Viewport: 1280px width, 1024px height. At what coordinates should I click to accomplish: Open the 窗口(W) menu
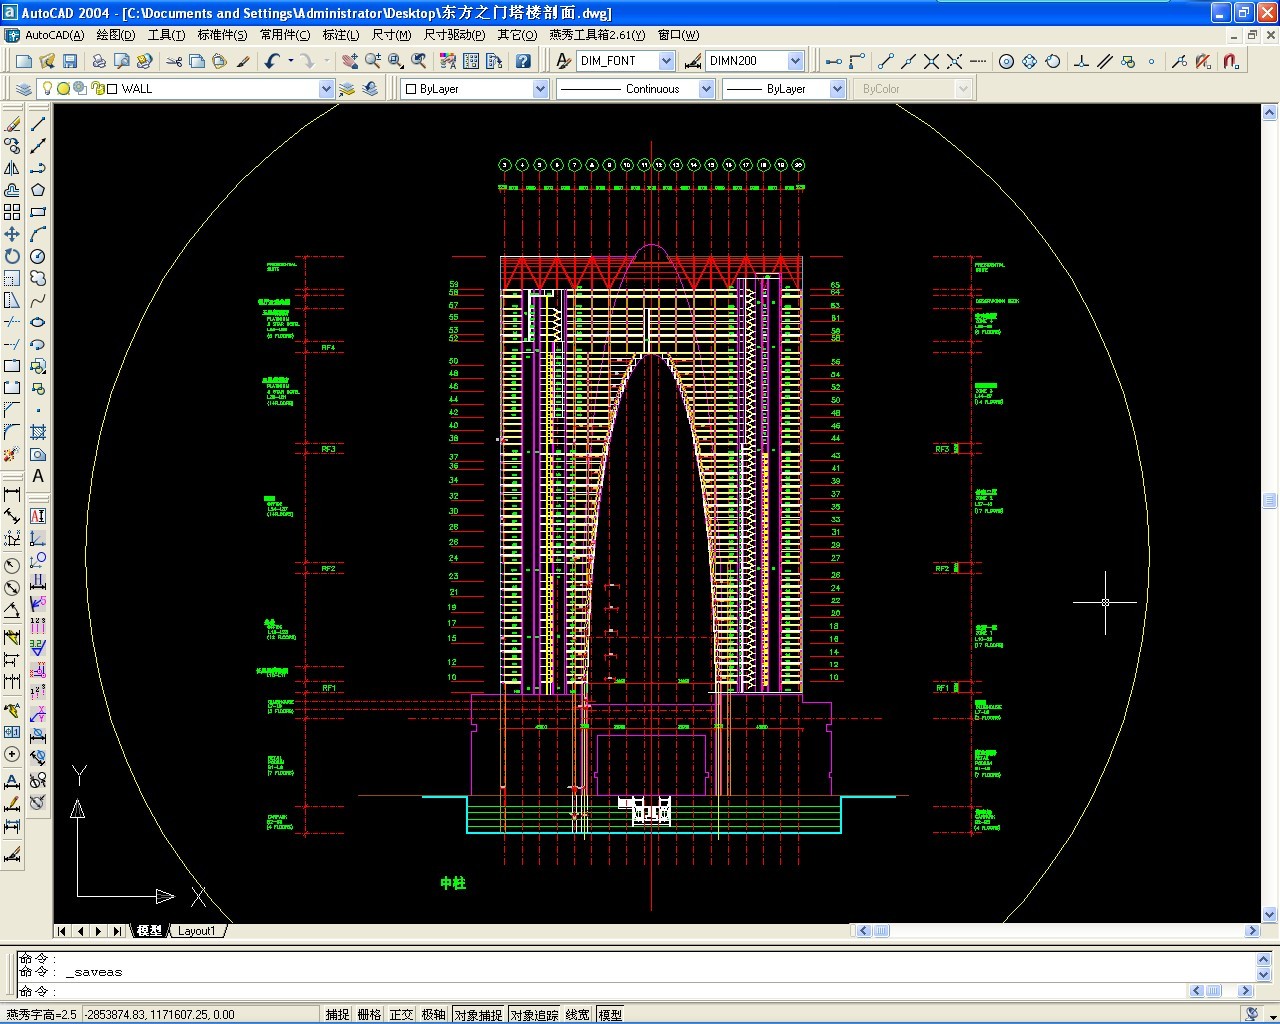678,35
